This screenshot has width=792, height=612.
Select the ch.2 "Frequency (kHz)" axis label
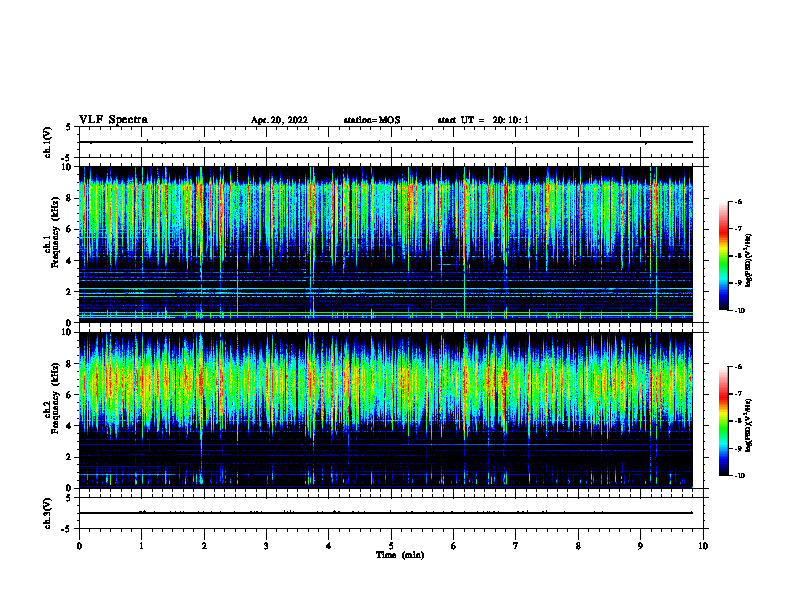pos(54,397)
